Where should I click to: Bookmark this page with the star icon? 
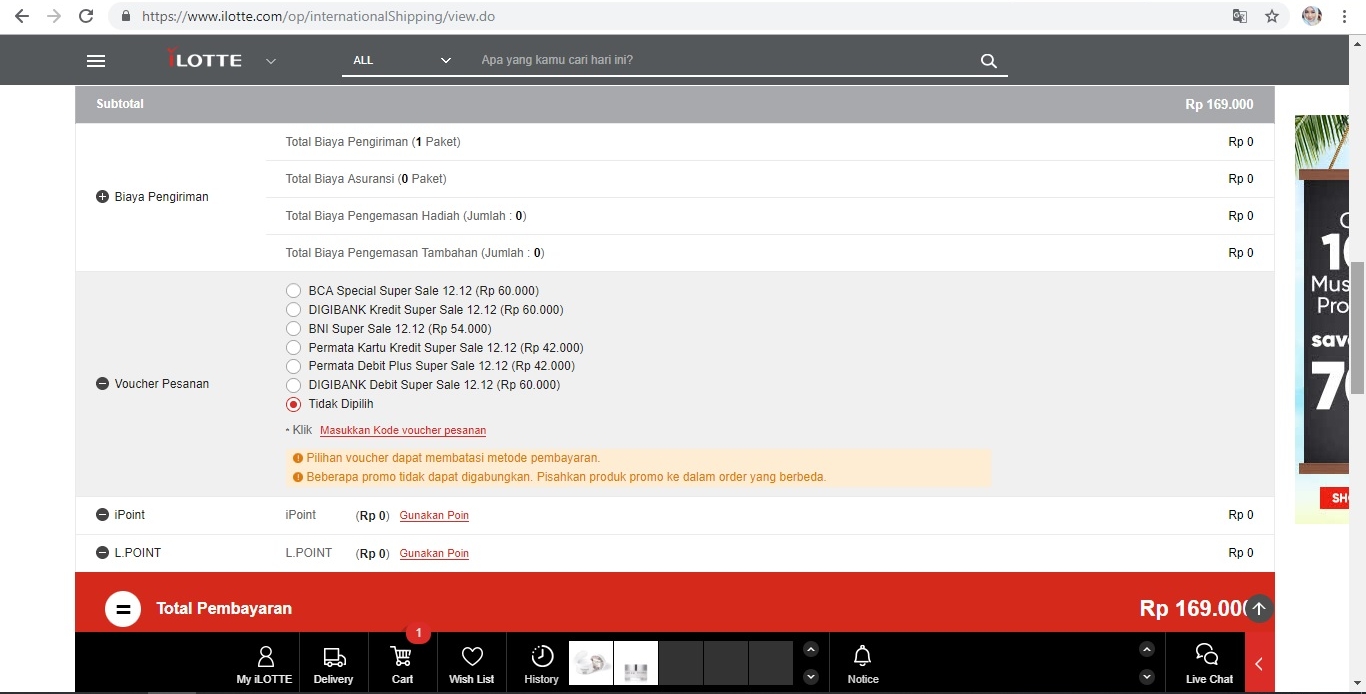[1272, 16]
